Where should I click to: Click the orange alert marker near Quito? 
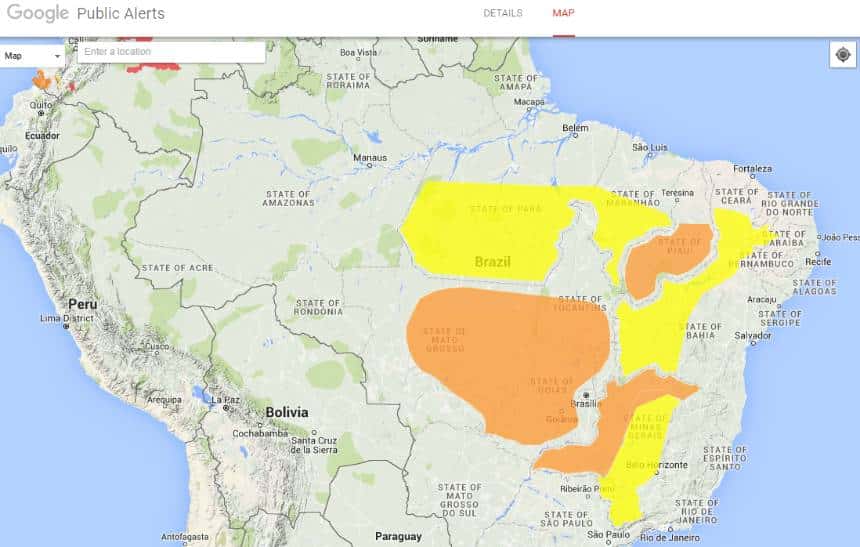41,80
